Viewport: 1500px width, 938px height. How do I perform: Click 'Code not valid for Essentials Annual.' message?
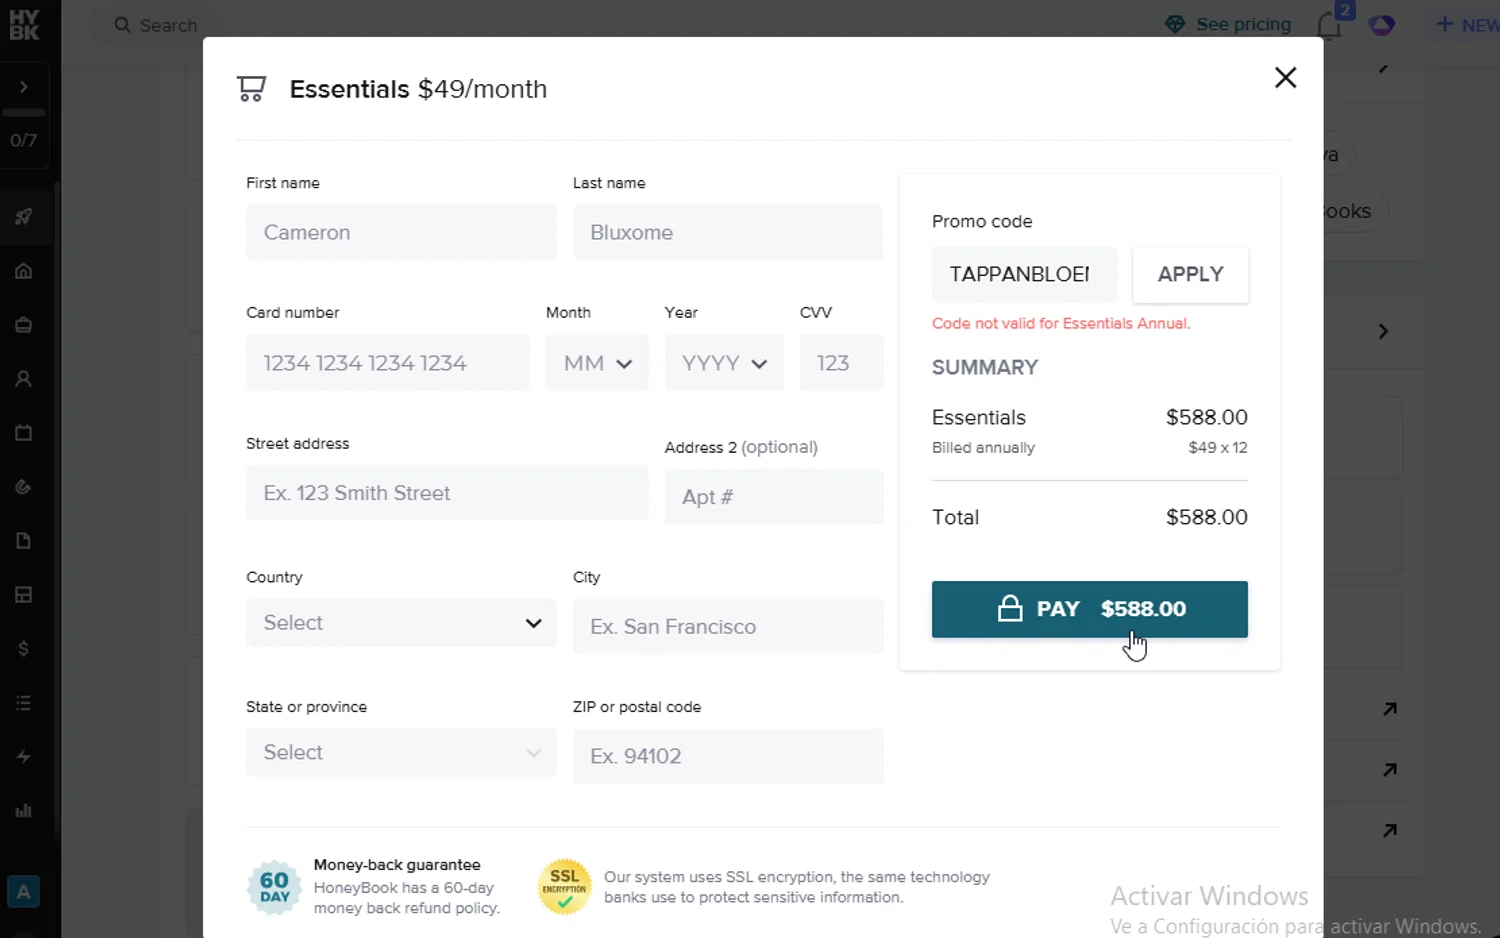[1061, 323]
